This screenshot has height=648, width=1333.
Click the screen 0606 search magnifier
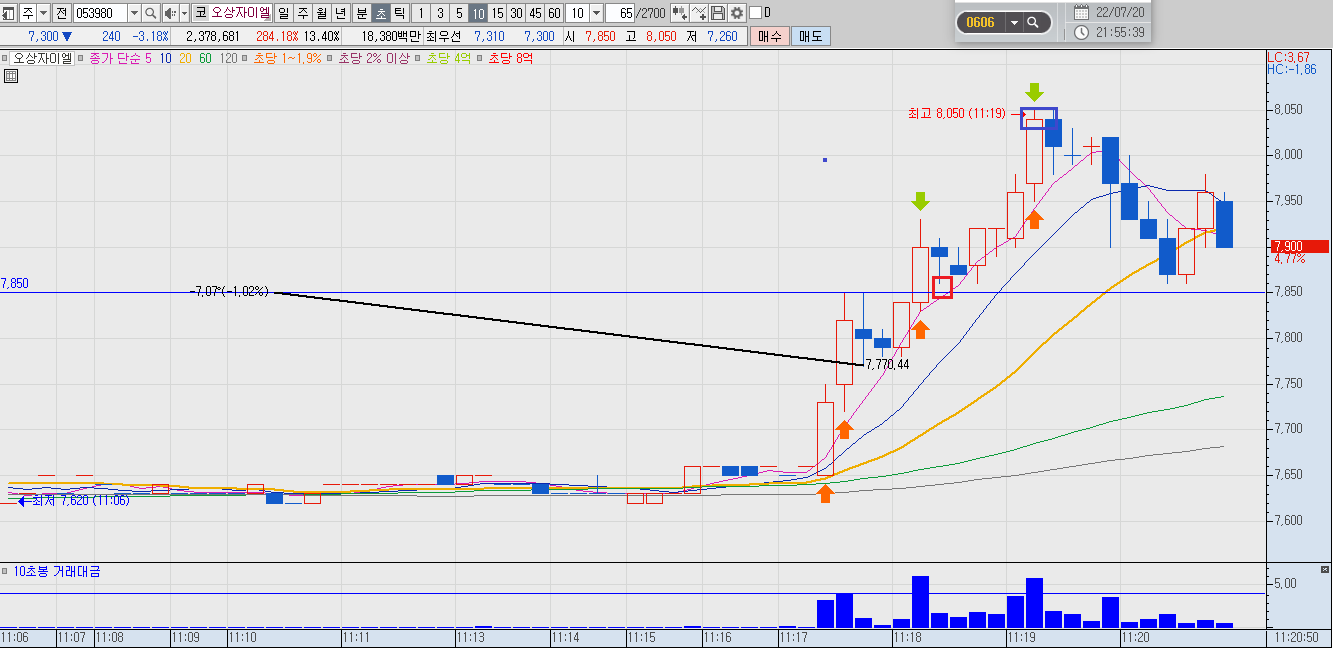click(x=1033, y=22)
